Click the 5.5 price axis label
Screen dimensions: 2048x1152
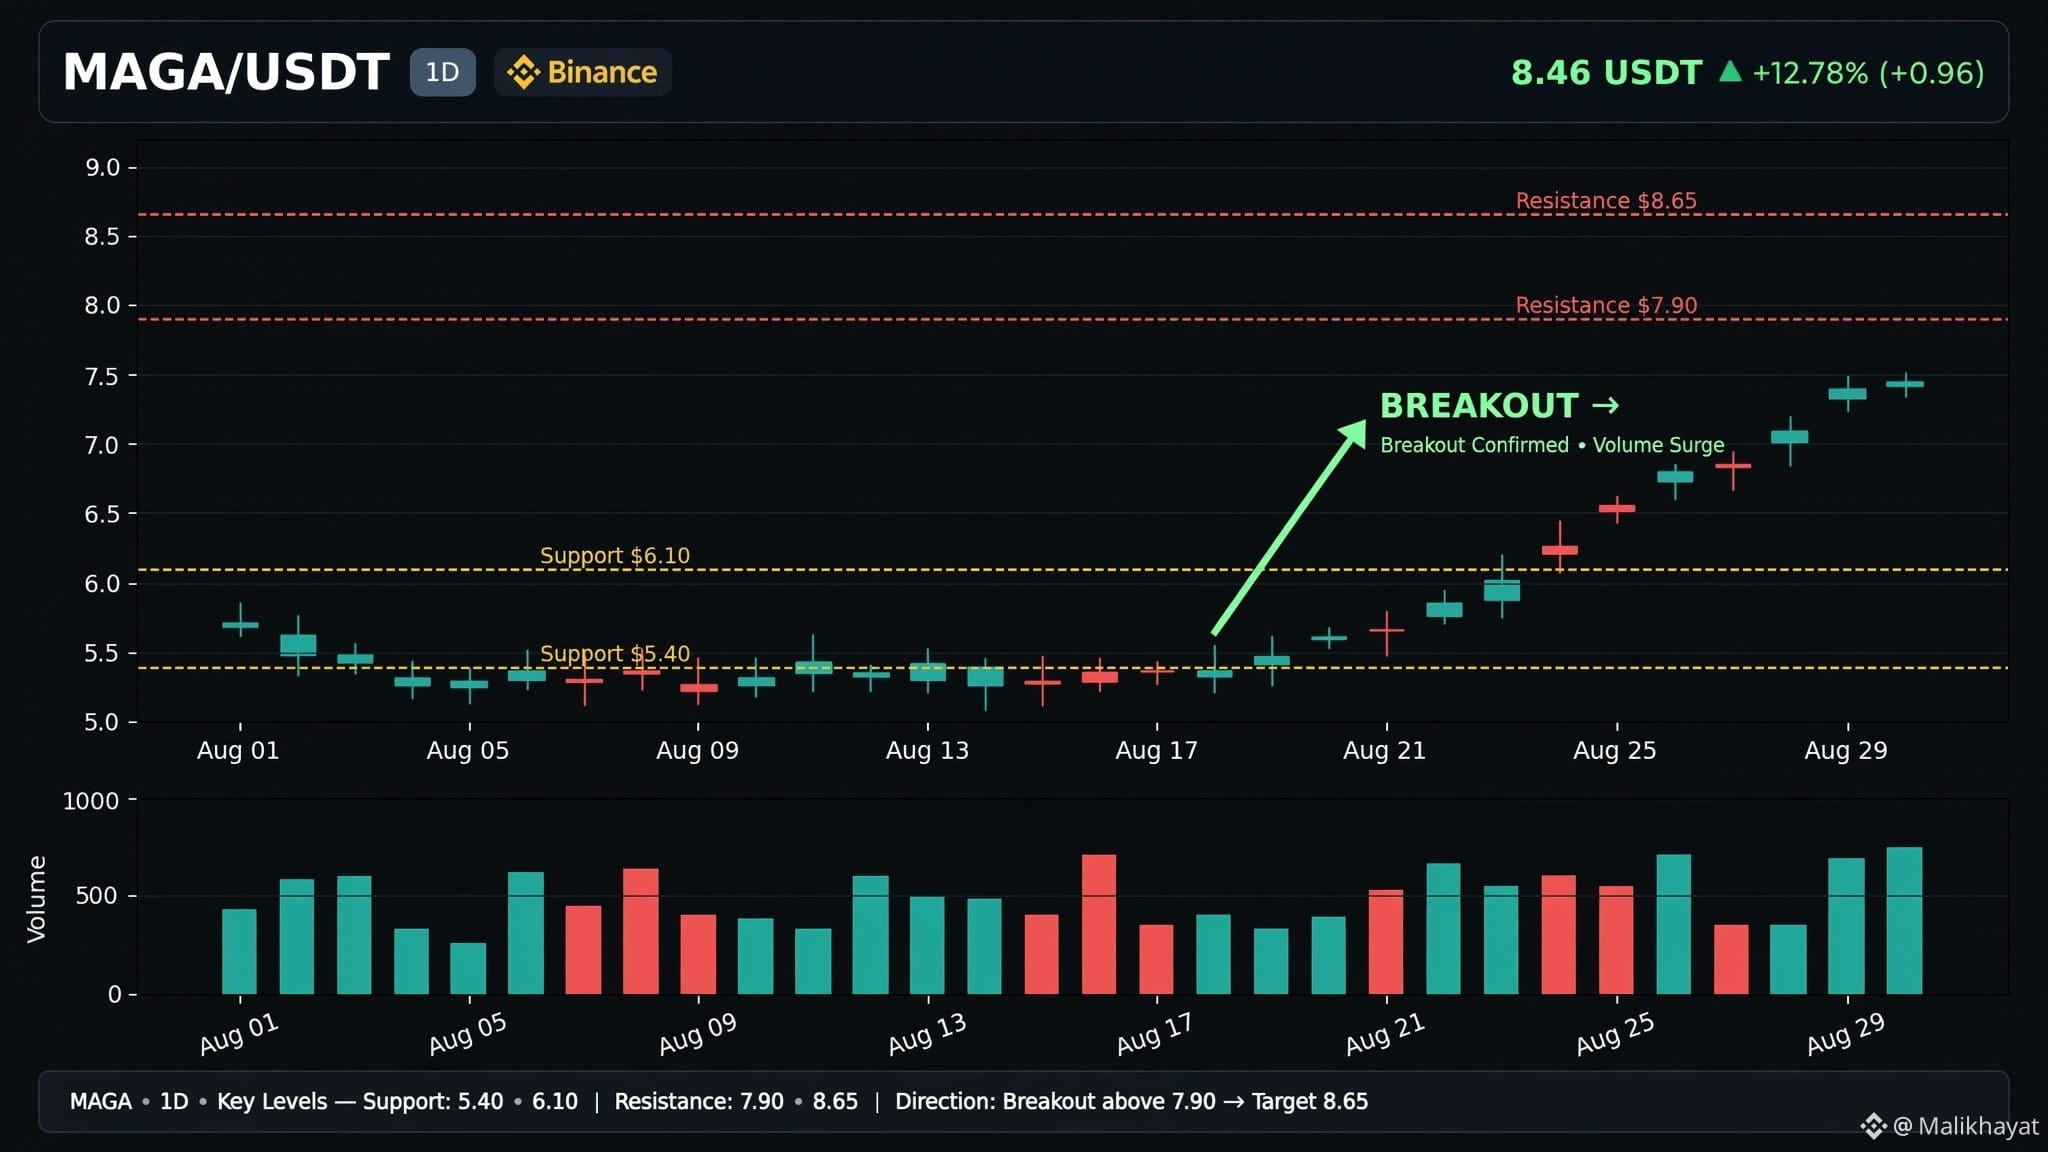(x=102, y=653)
